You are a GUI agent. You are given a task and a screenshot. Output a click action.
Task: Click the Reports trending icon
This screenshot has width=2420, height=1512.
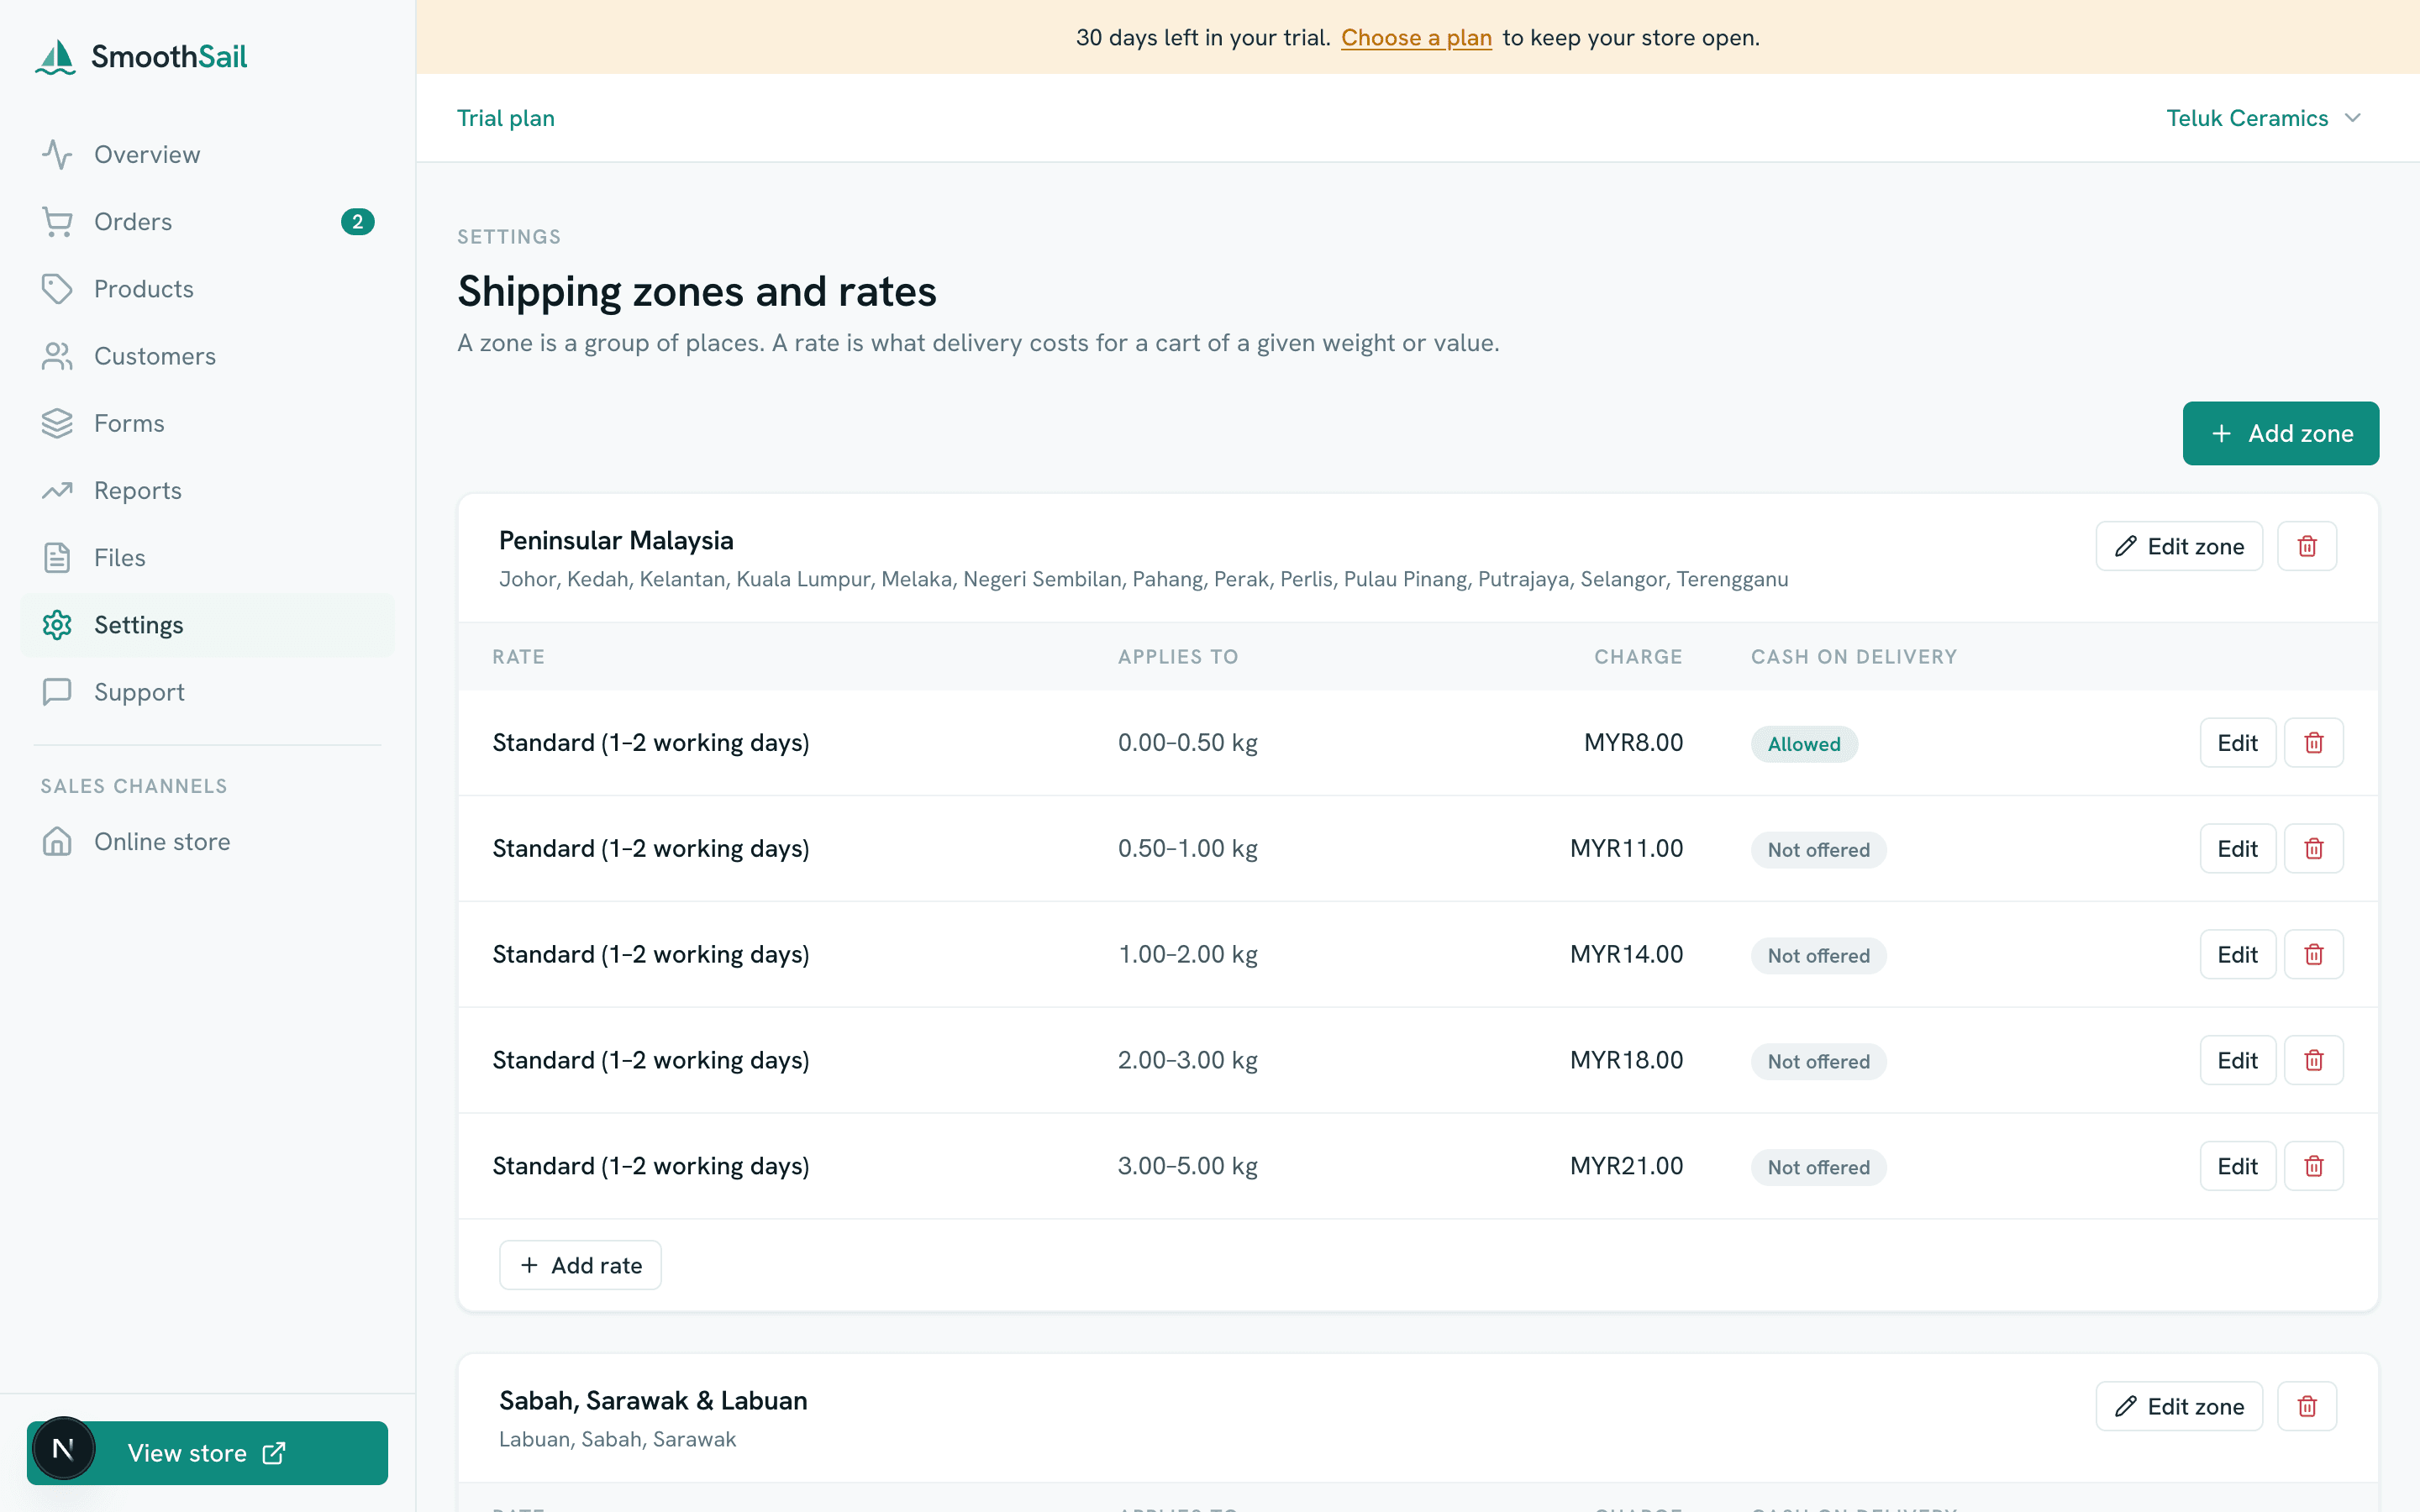[x=57, y=490]
